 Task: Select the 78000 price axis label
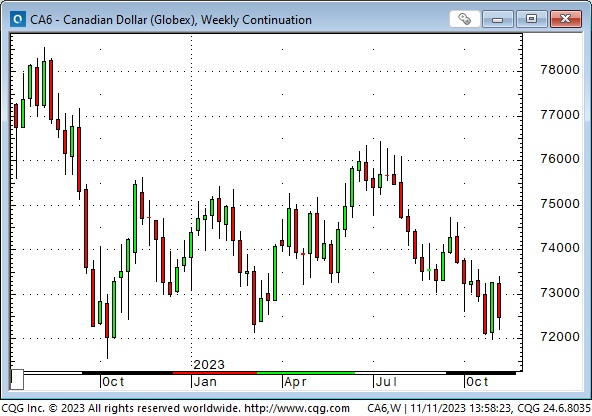coord(560,70)
